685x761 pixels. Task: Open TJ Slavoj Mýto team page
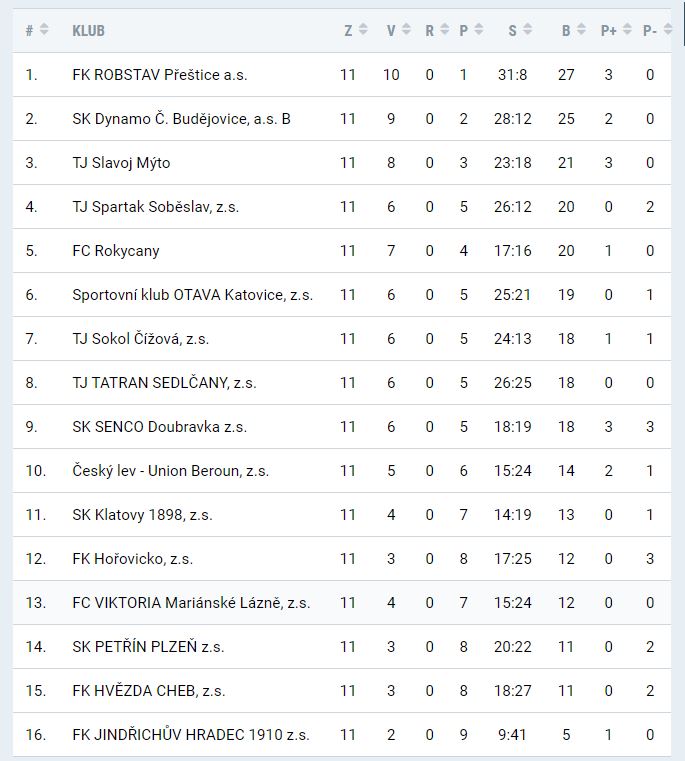pos(121,163)
